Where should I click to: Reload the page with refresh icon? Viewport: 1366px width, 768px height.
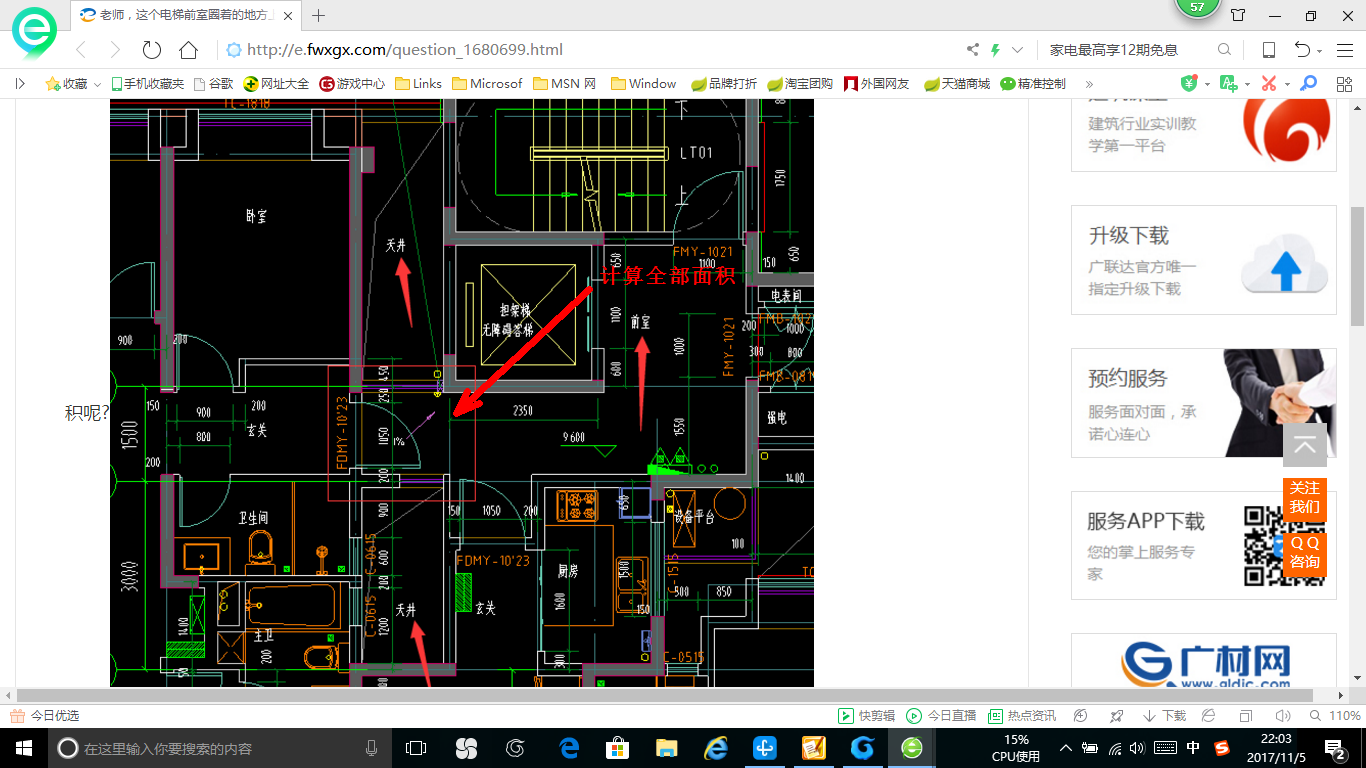[x=152, y=50]
